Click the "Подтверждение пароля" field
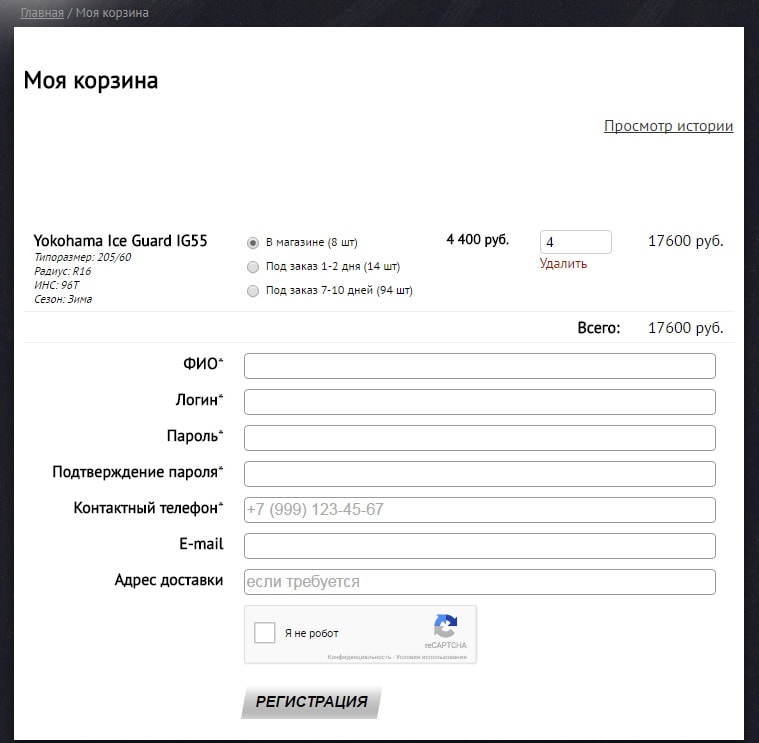759x743 pixels. 479,474
